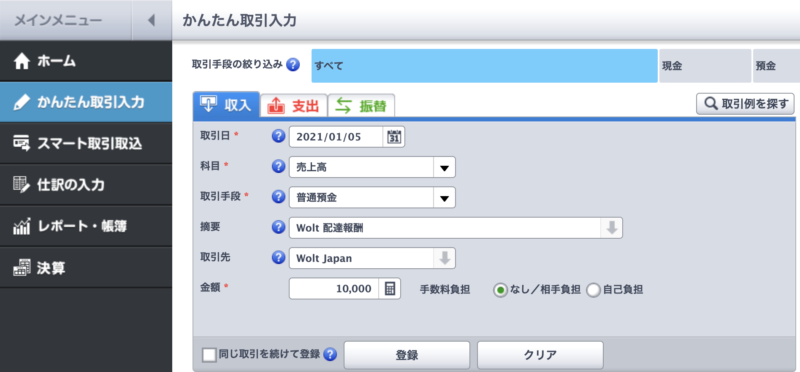Click the help icon for 取引先
Image resolution: width=800 pixels, height=372 pixels.
point(278,258)
